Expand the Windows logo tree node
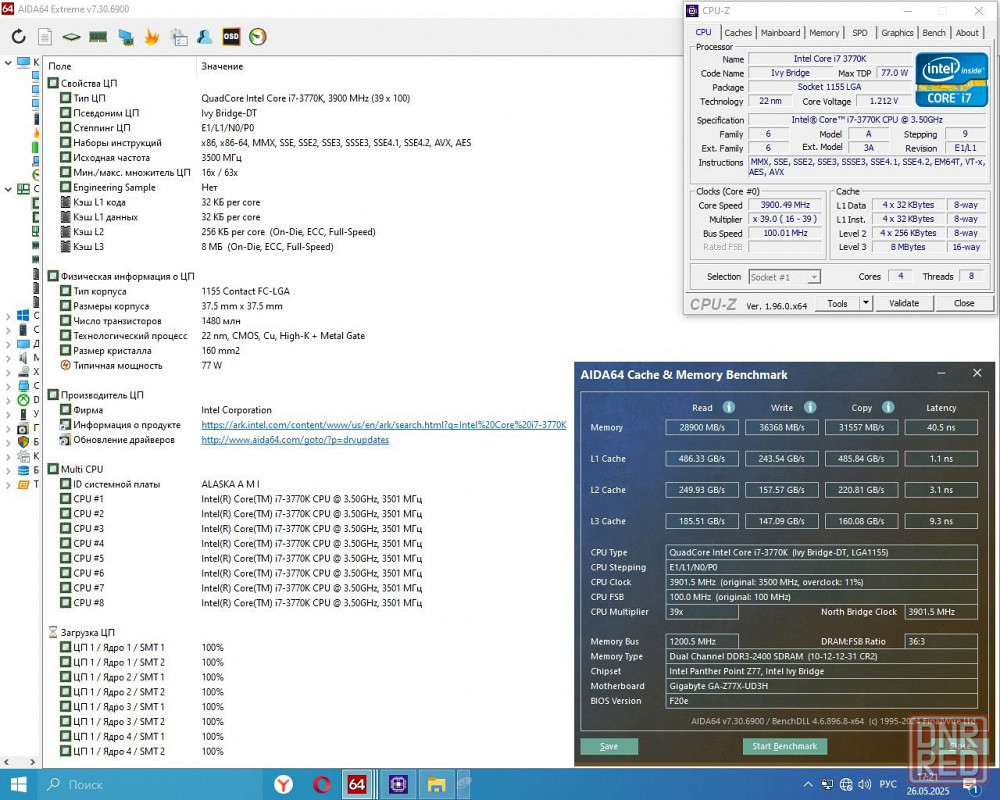Image resolution: width=1000 pixels, height=800 pixels. click(x=8, y=315)
